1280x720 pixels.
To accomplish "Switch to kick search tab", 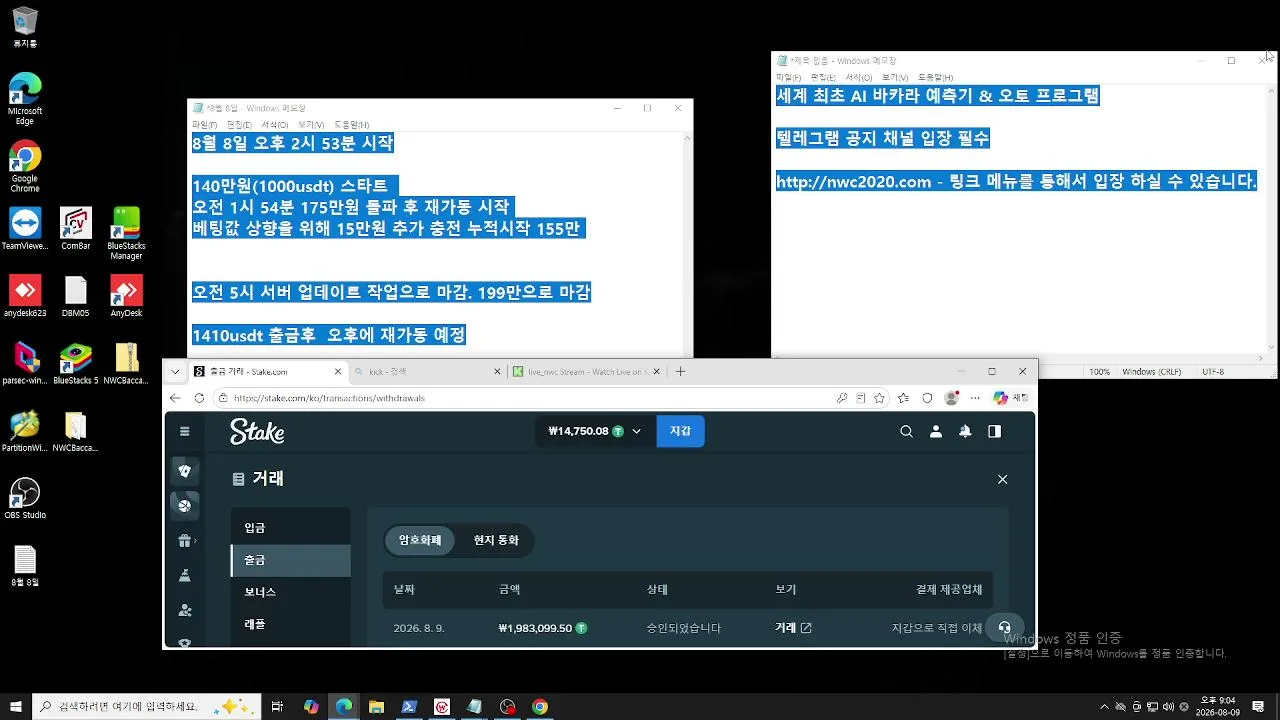I will coord(427,371).
